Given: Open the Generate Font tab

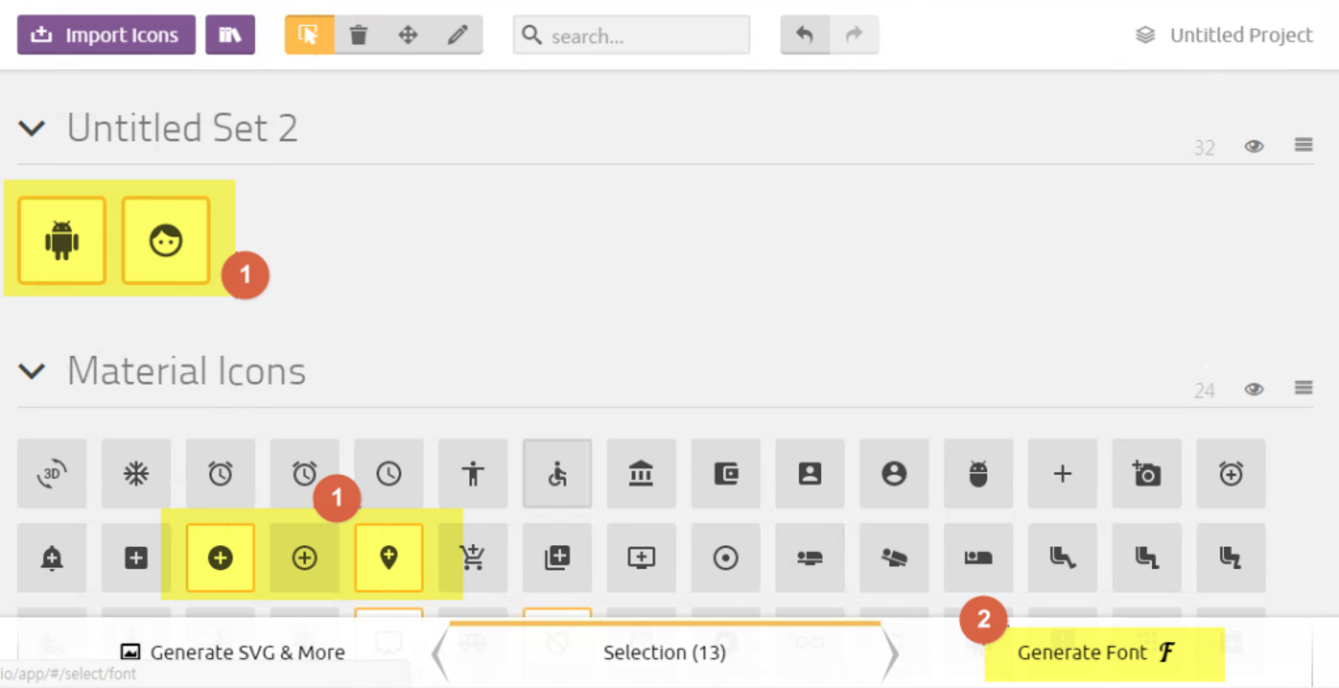Looking at the screenshot, I should tap(1095, 653).
